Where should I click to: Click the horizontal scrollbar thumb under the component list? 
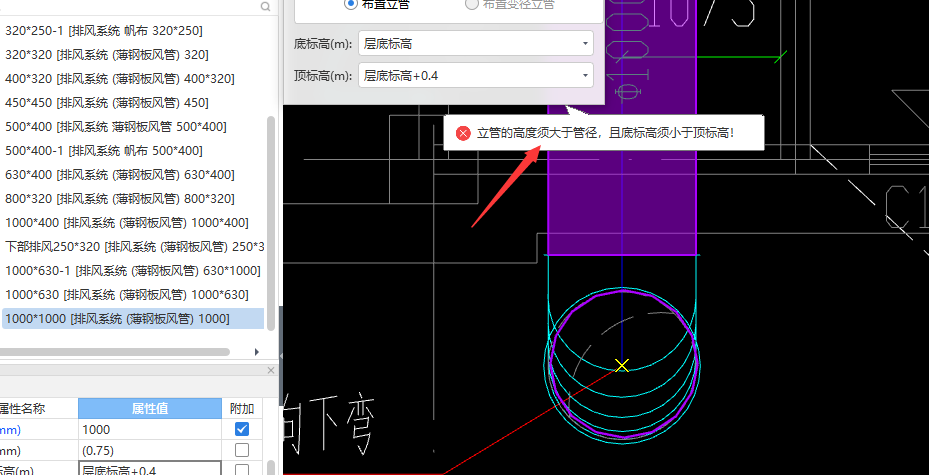point(115,352)
